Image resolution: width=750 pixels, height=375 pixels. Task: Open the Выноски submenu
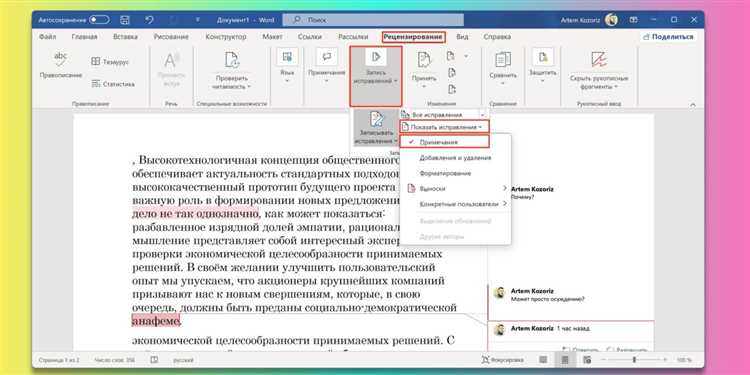455,188
